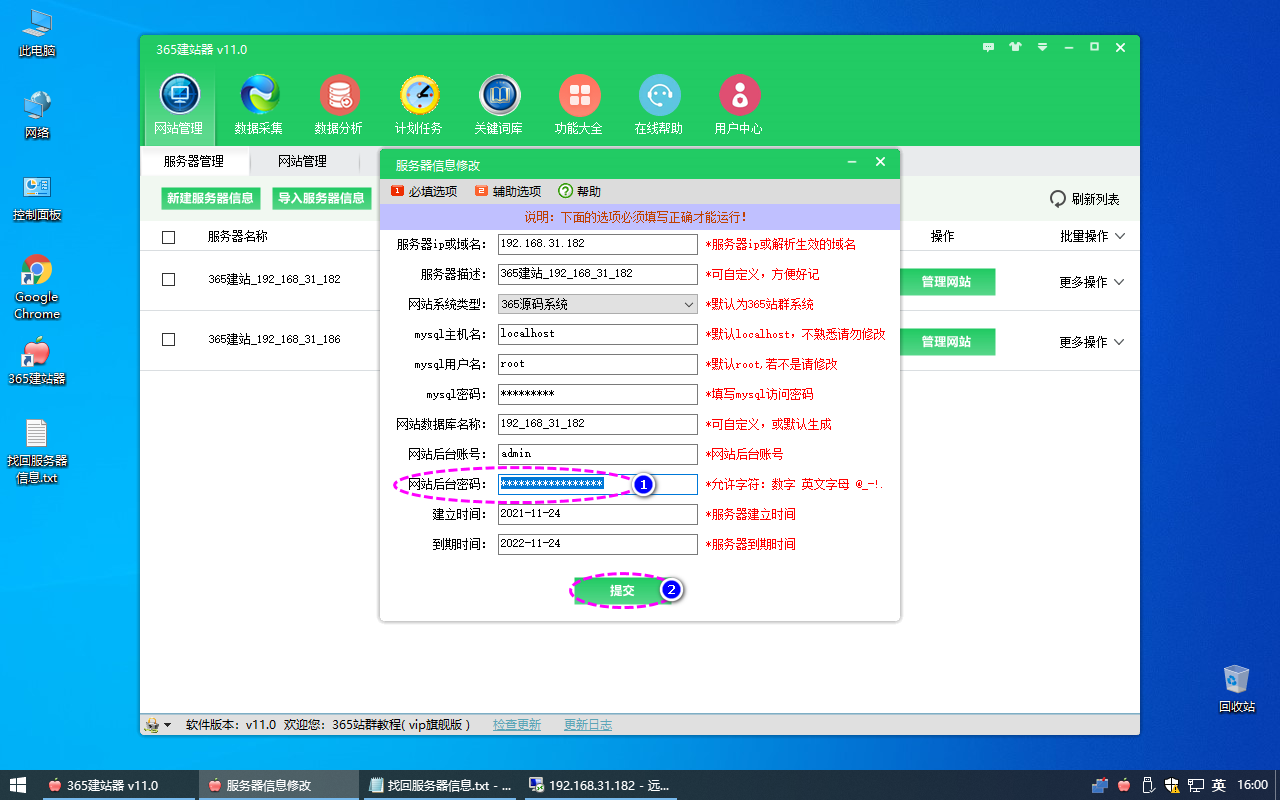Click the 检查更新 link in status bar
The width and height of the screenshot is (1280, 800).
click(517, 725)
